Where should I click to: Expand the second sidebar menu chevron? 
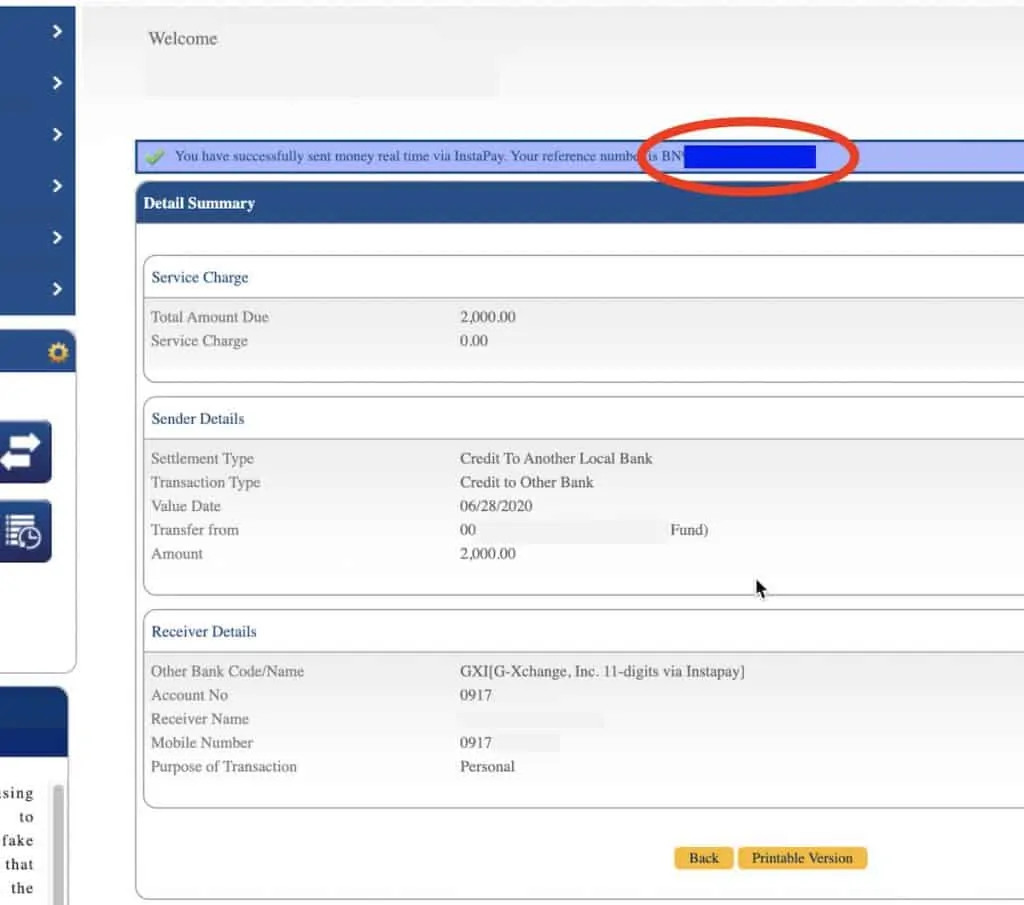pyautogui.click(x=57, y=83)
